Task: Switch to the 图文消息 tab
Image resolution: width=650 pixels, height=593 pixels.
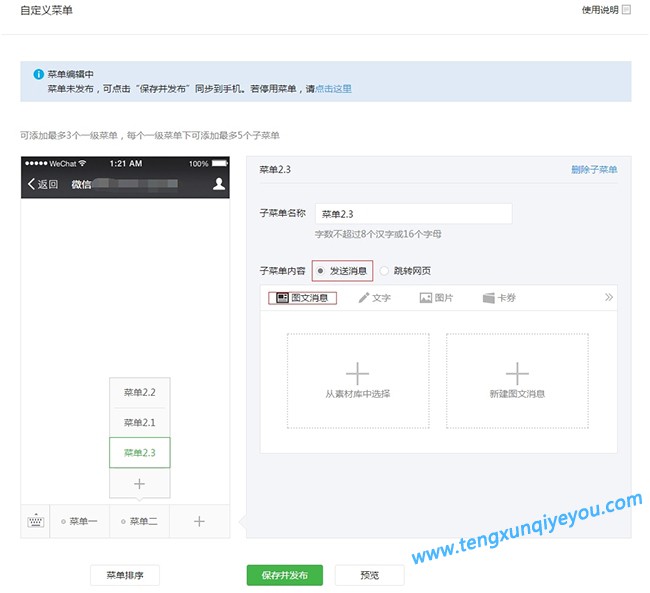Action: (x=302, y=298)
